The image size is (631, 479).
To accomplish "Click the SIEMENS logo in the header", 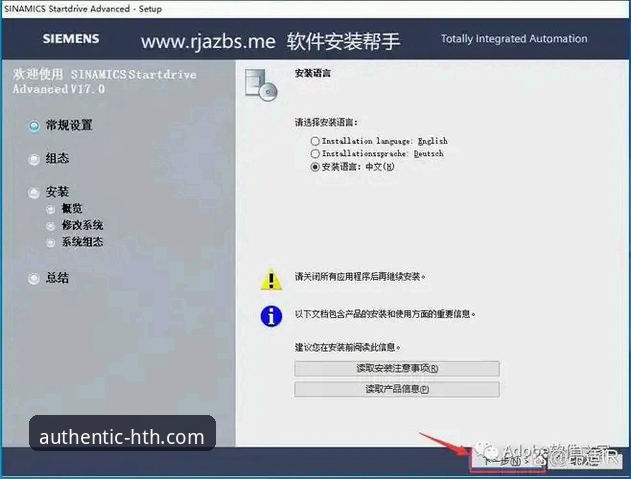I will (71, 39).
